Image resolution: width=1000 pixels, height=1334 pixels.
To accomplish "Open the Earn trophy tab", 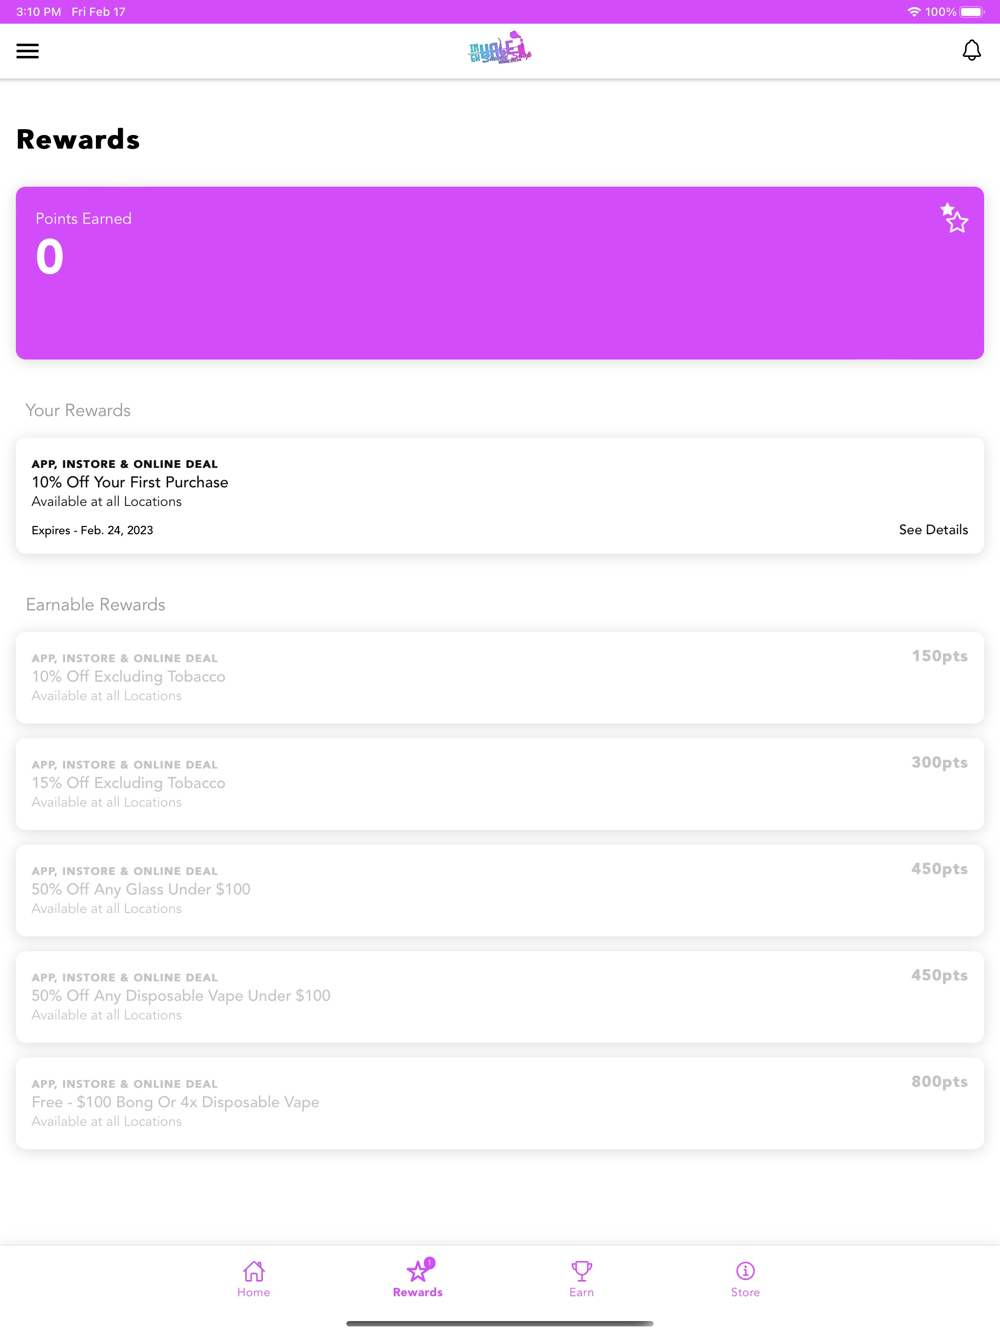I will tap(582, 1278).
